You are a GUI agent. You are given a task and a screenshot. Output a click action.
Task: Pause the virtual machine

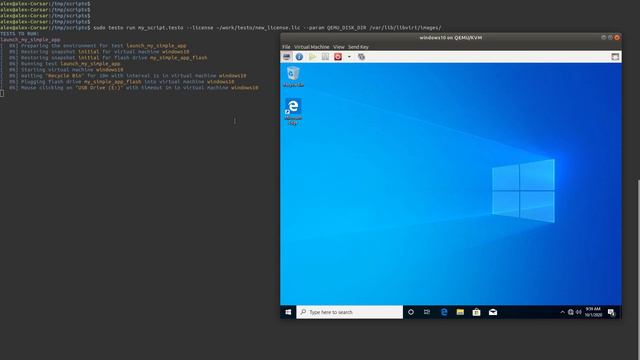click(x=325, y=57)
